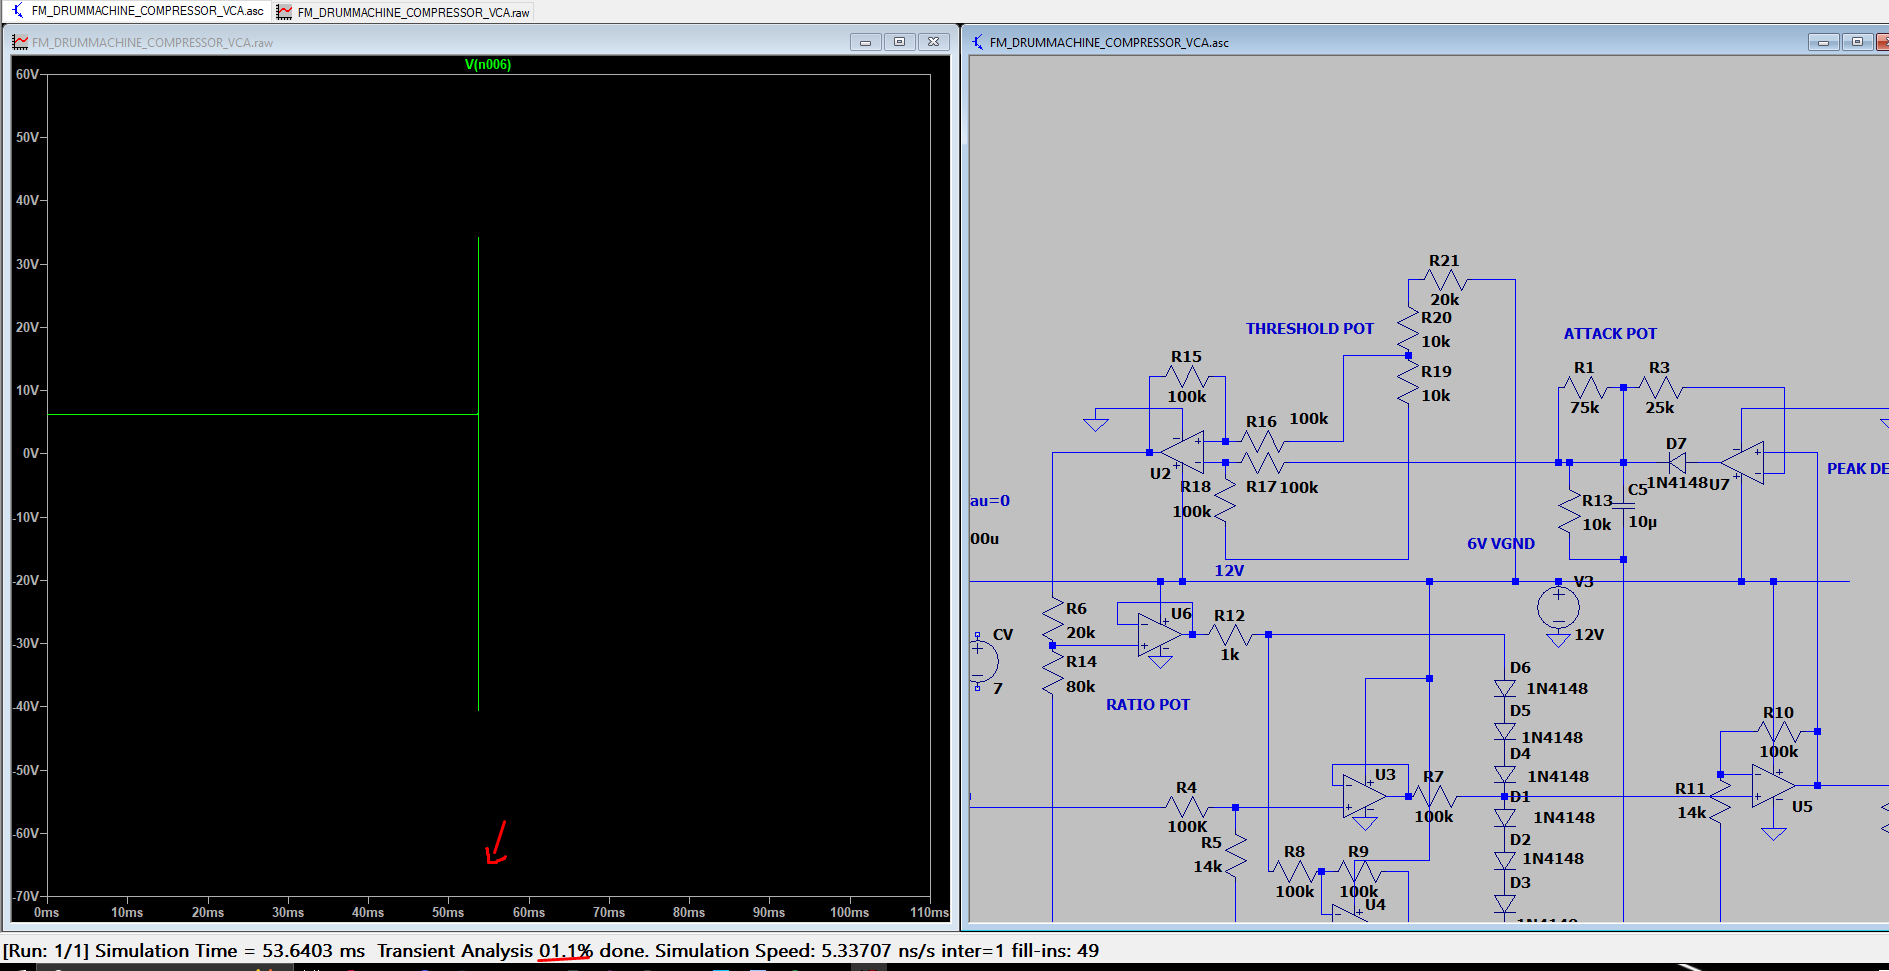Click the 0V vertical axis label
Viewport: 1889px width, 971px height.
[x=31, y=454]
